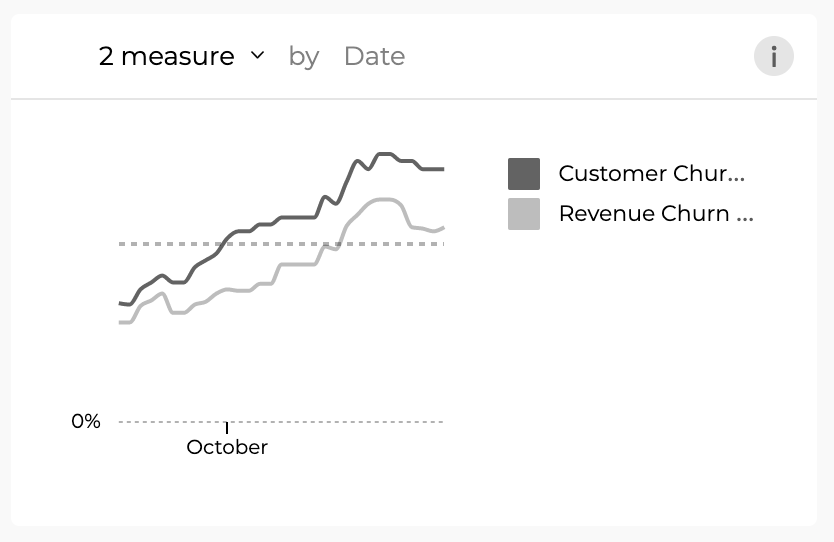
Task: Click the October axis label
Action: click(227, 447)
